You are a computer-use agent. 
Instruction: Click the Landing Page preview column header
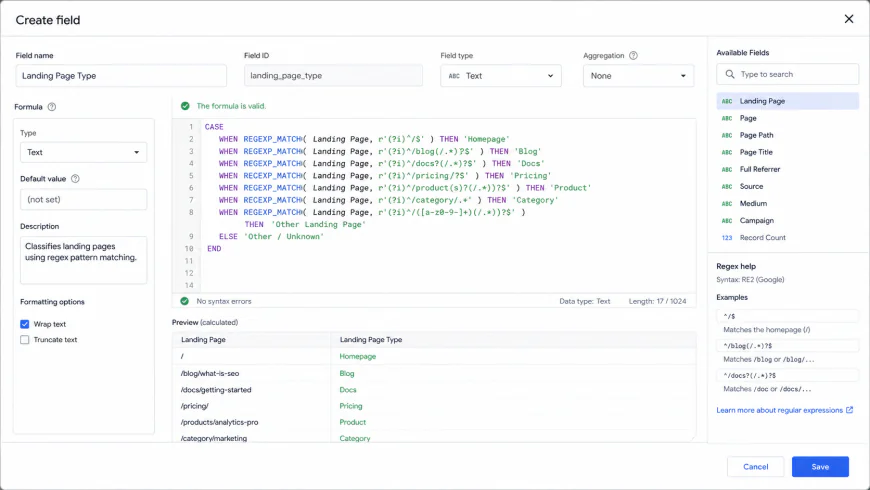(203, 340)
